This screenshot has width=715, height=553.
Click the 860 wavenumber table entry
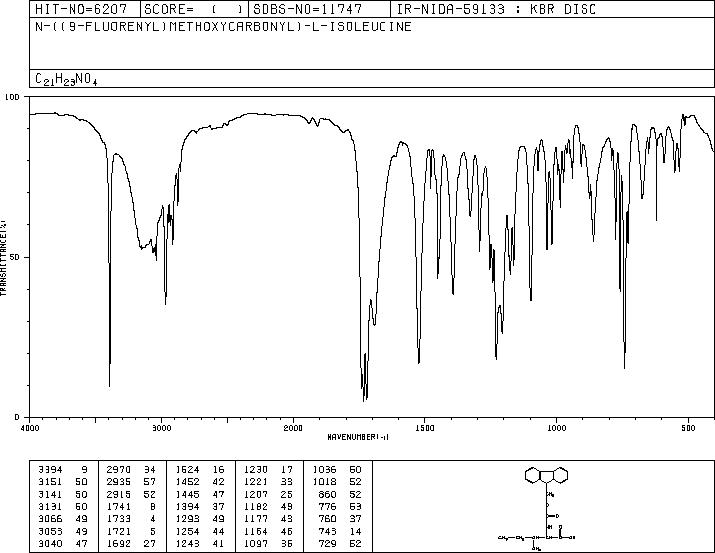point(327,494)
